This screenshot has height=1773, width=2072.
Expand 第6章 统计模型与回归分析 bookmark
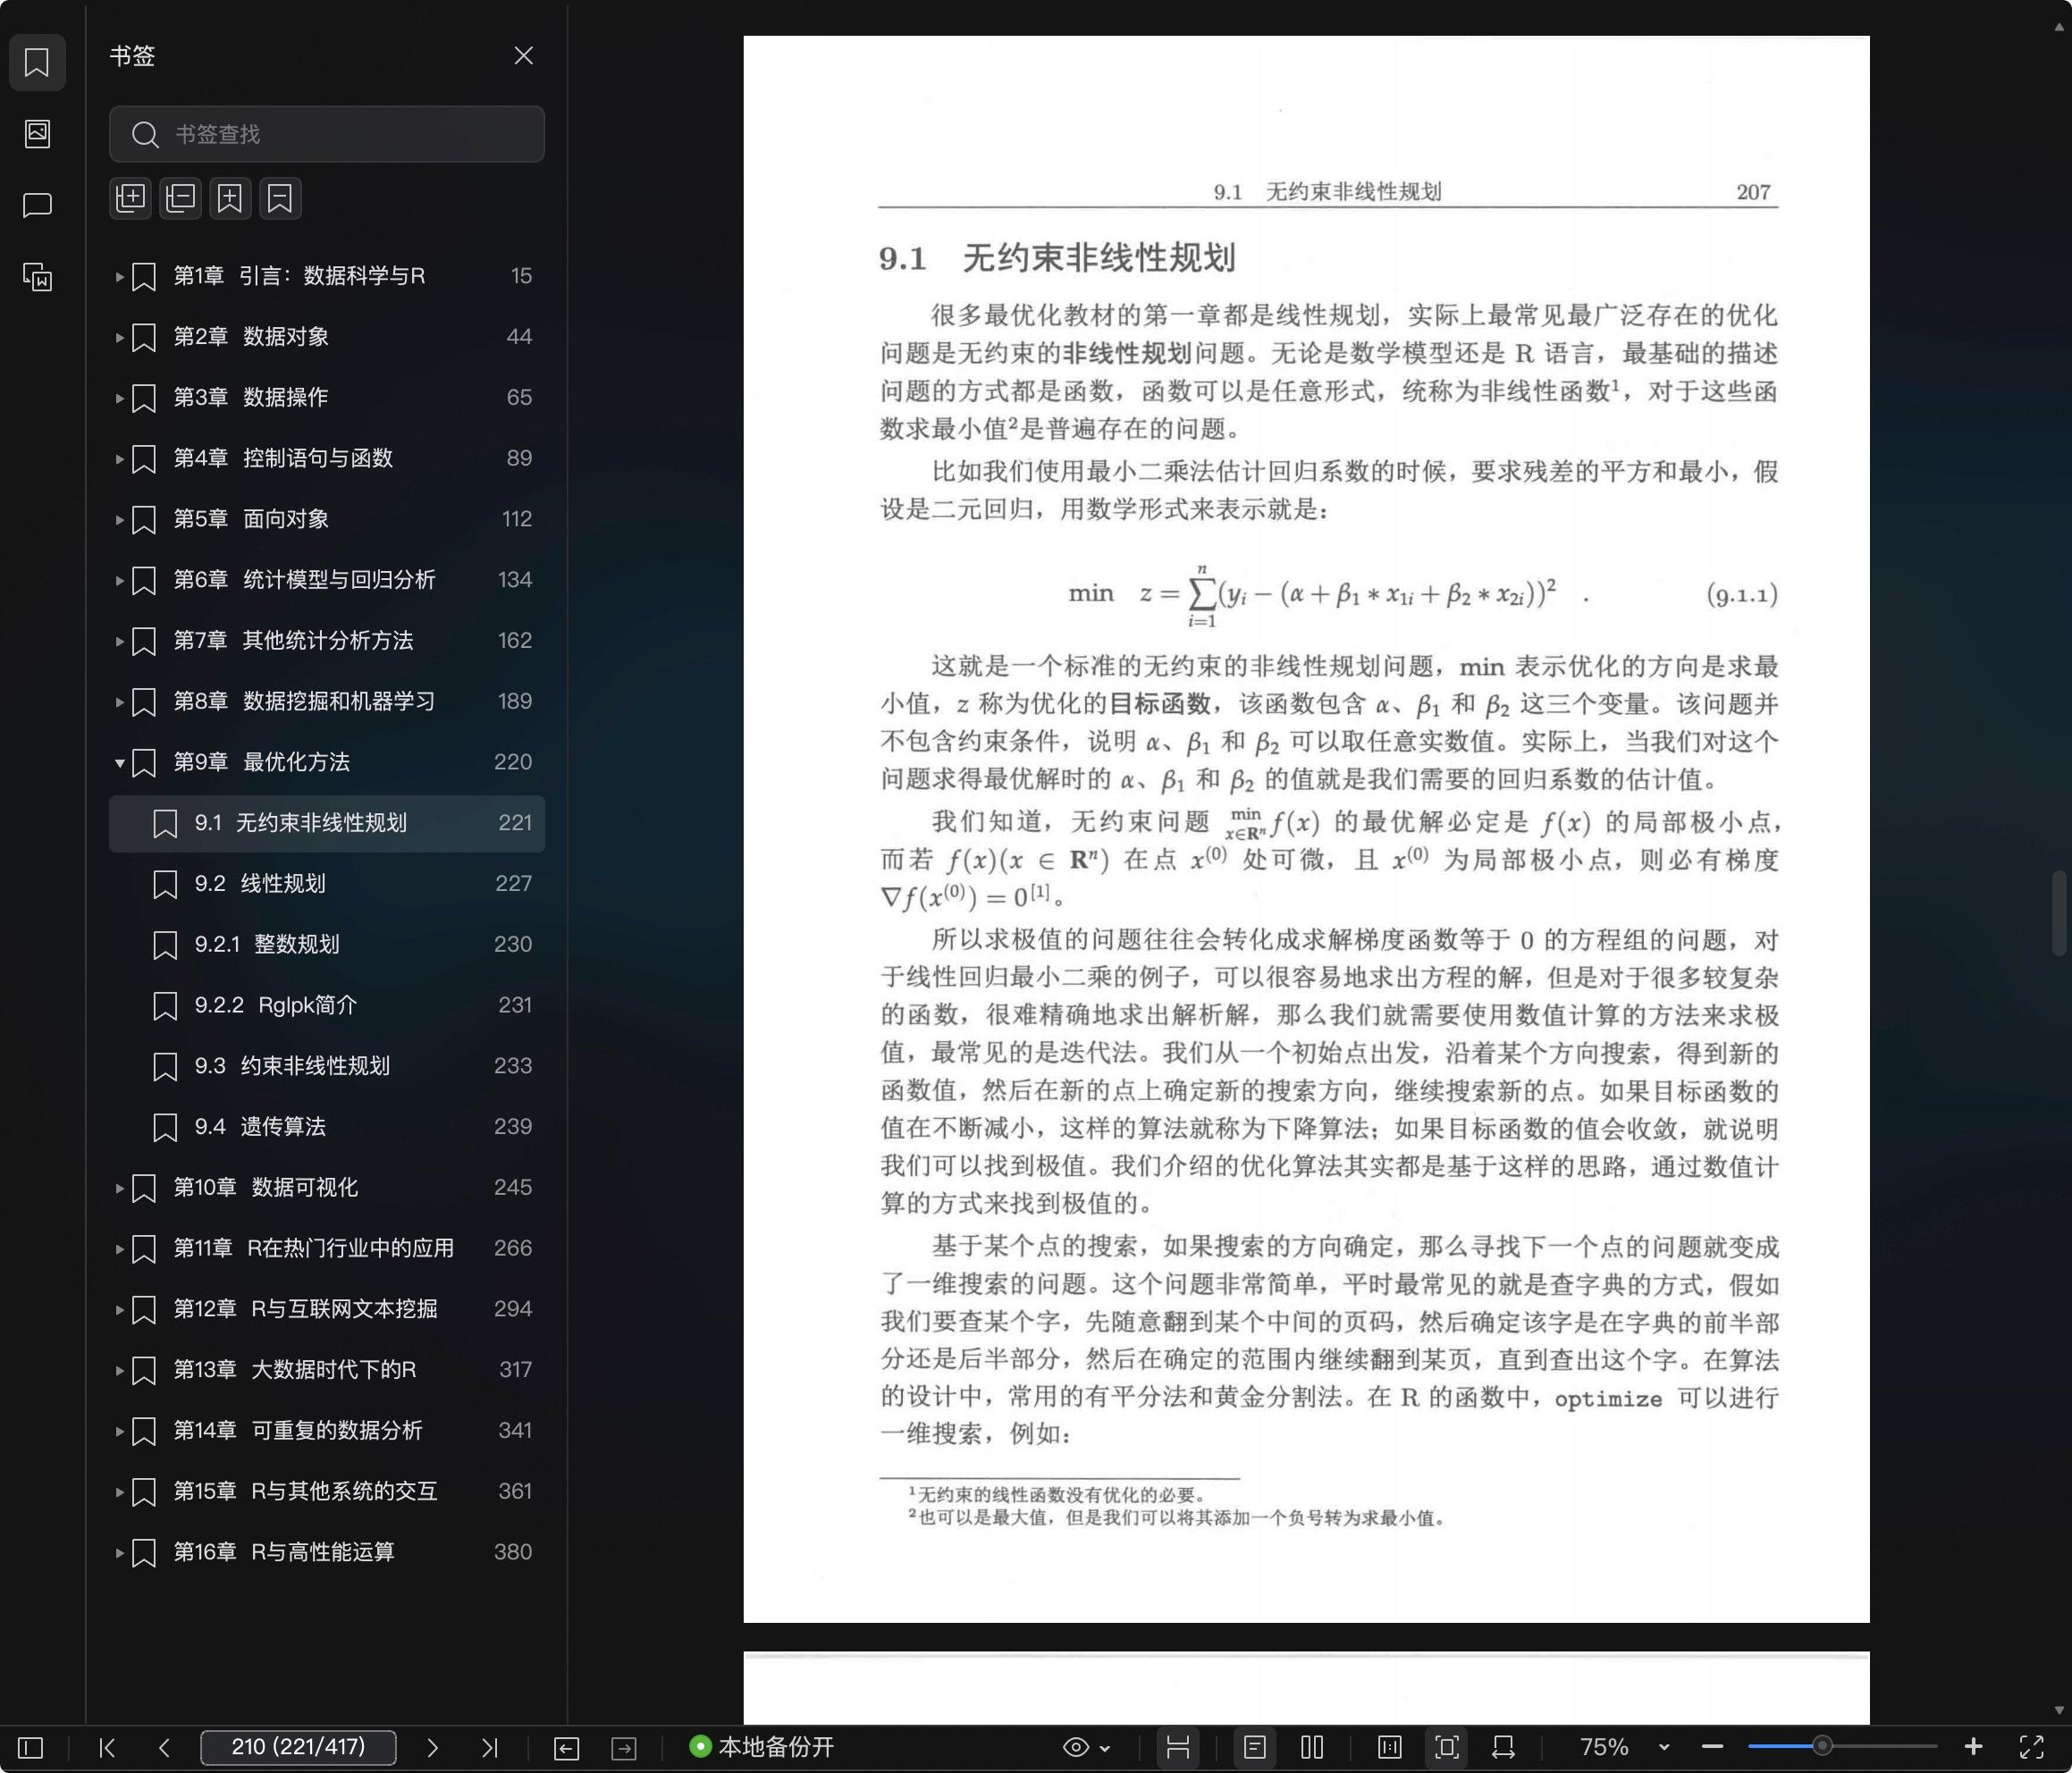(119, 580)
